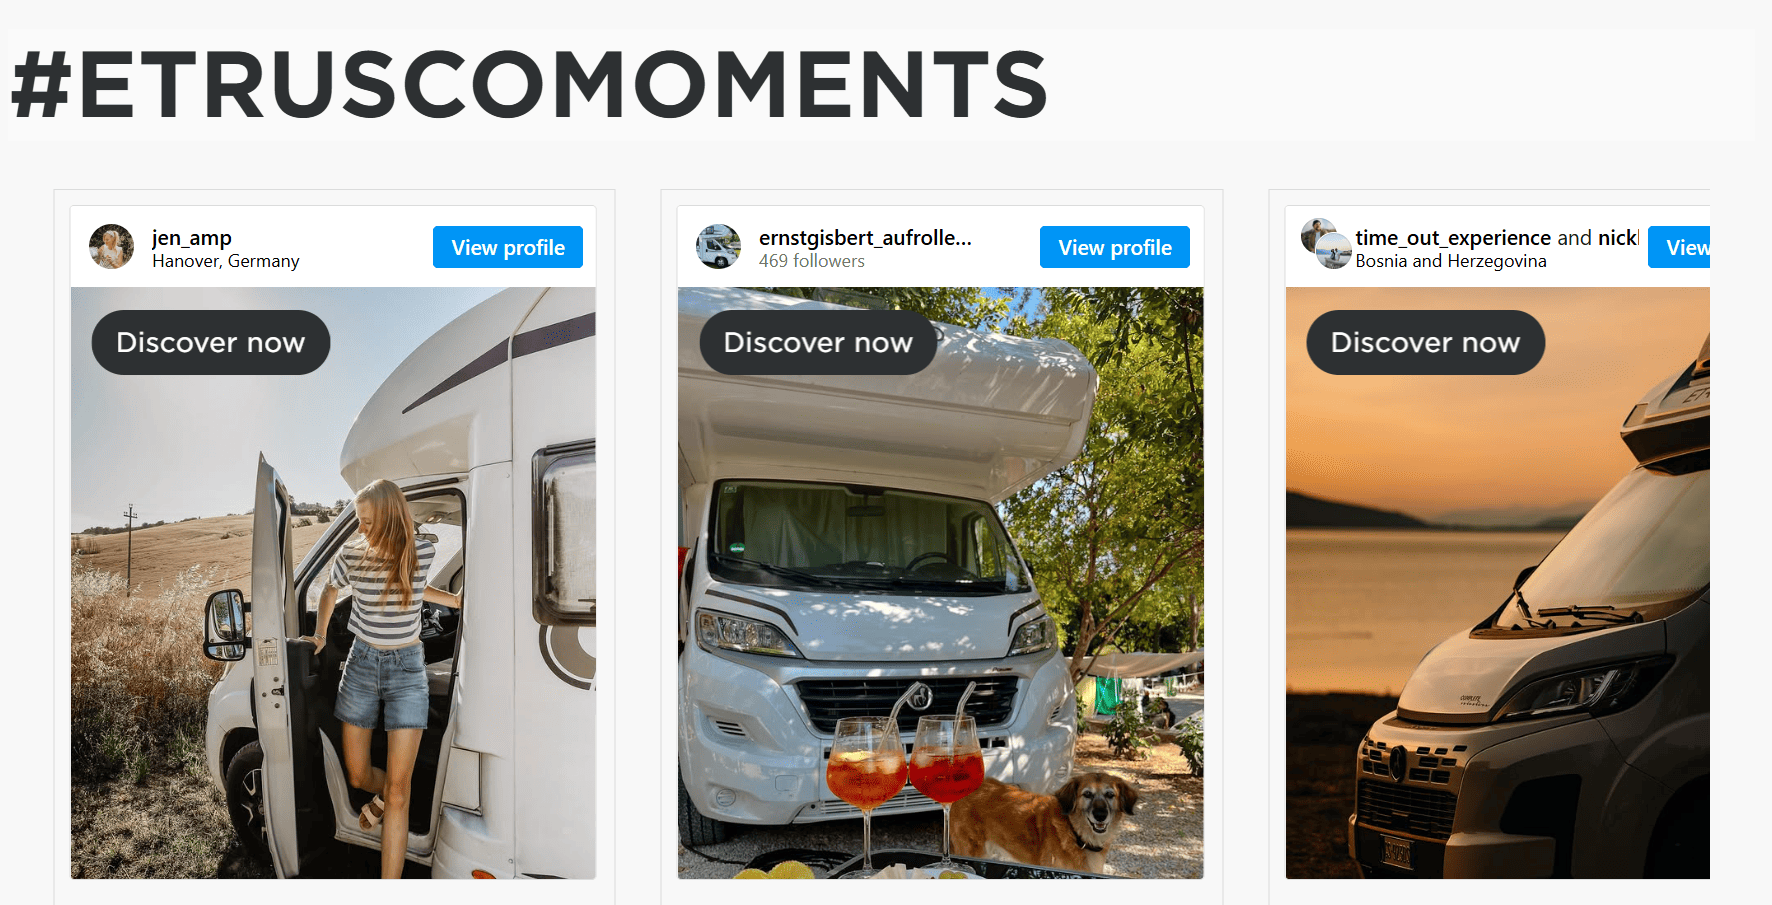Viewport: 1772px width, 905px height.
Task: Open time_out_experience stacked avatar
Action: [x=1326, y=244]
